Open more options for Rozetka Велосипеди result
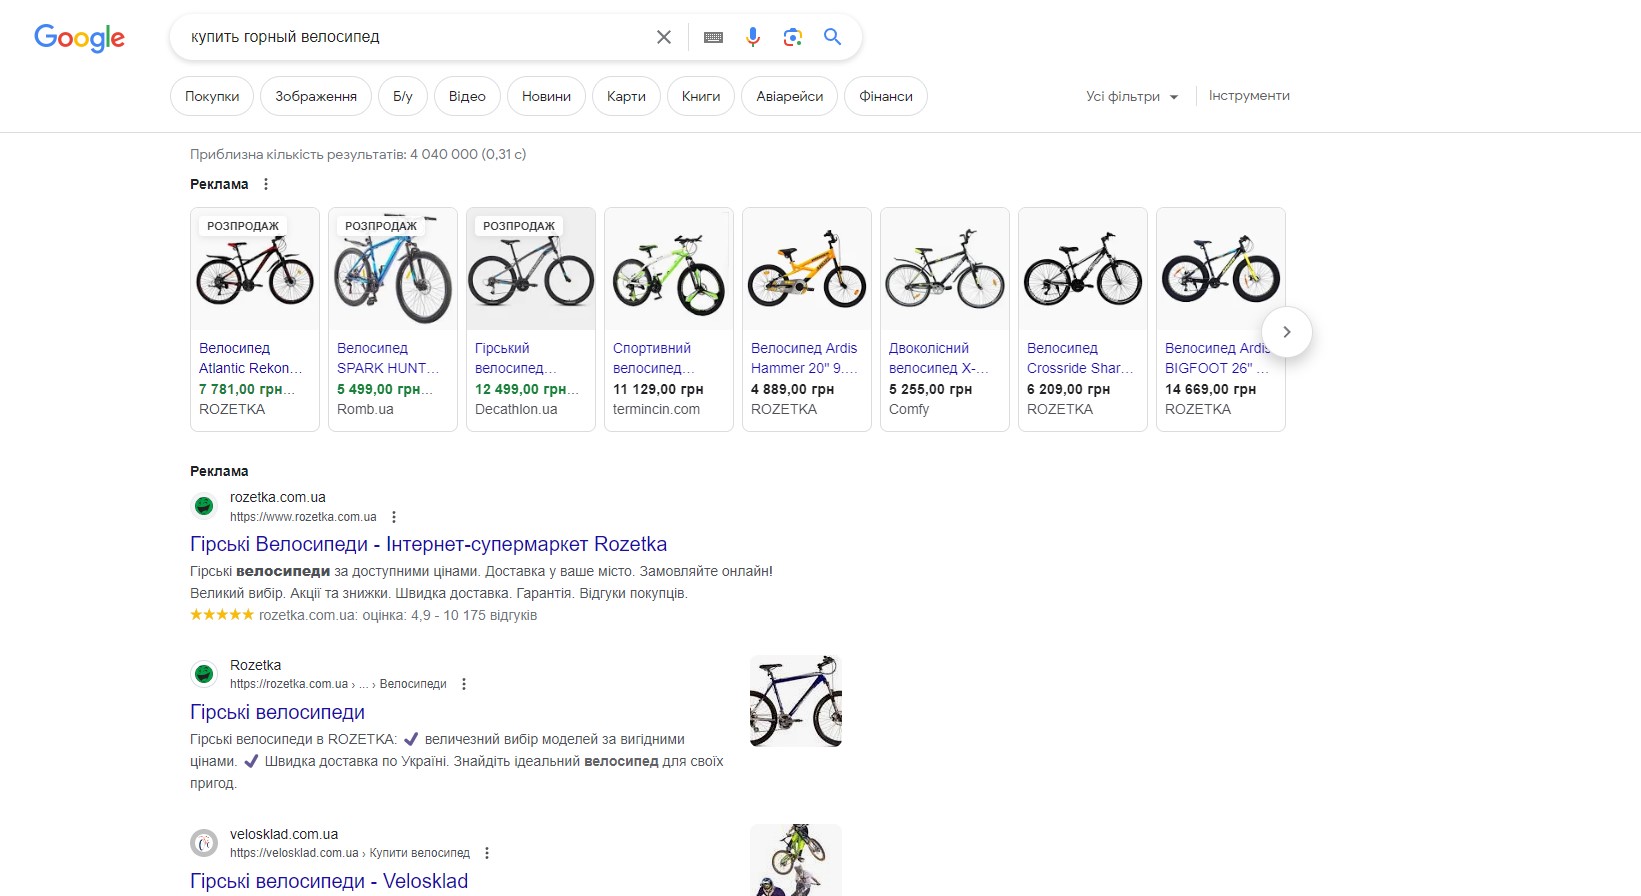Screen dimensions: 1641x896 pyautogui.click(x=464, y=684)
